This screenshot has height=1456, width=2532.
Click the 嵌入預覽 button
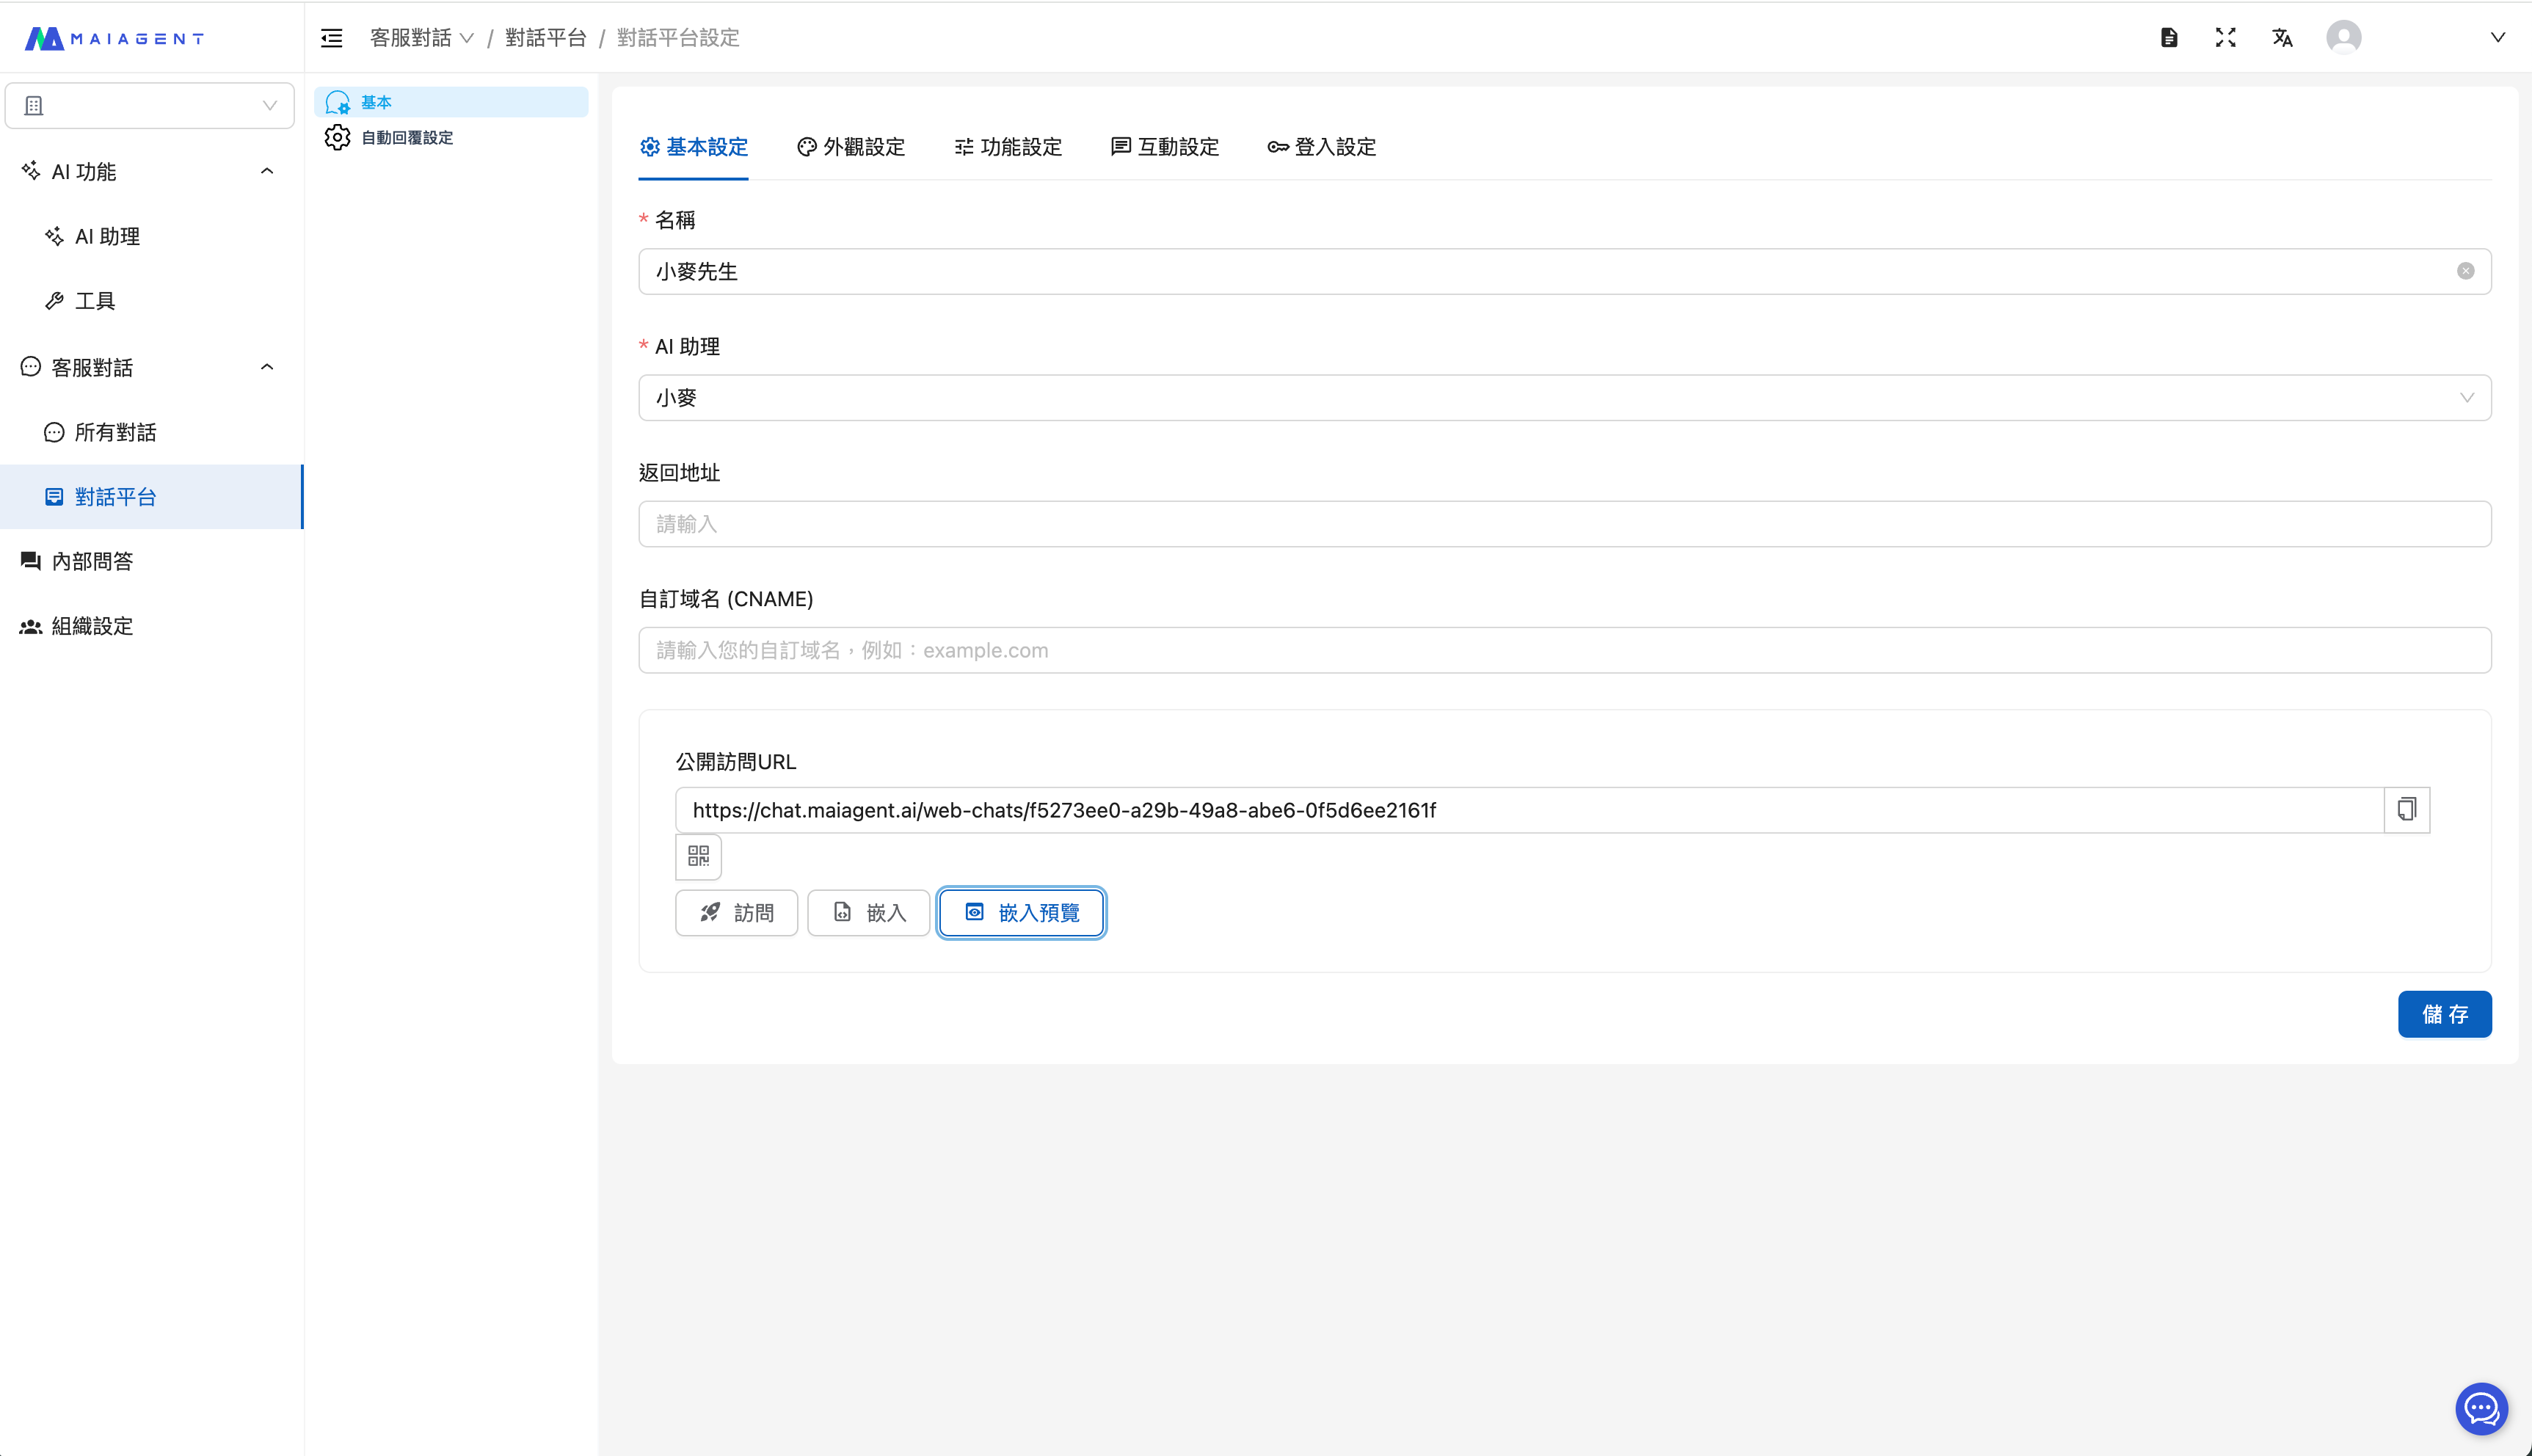coord(1021,912)
